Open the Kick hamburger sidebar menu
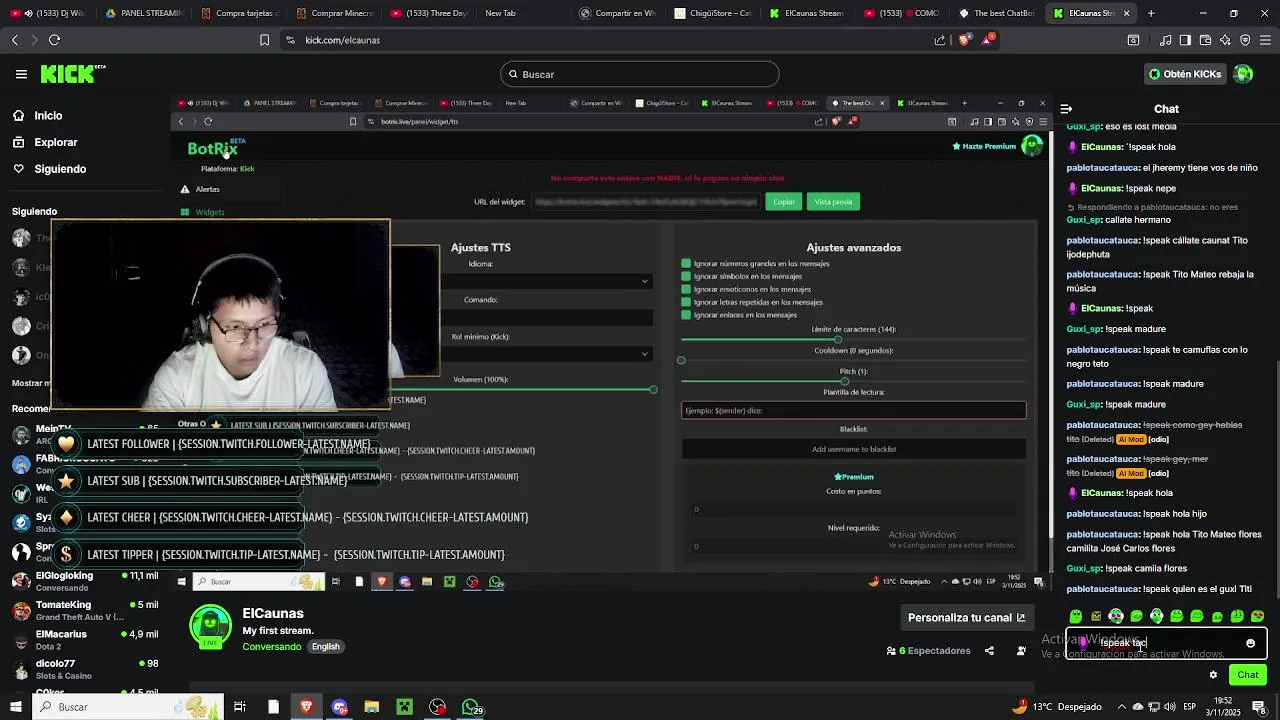This screenshot has height=720, width=1280. 21,74
